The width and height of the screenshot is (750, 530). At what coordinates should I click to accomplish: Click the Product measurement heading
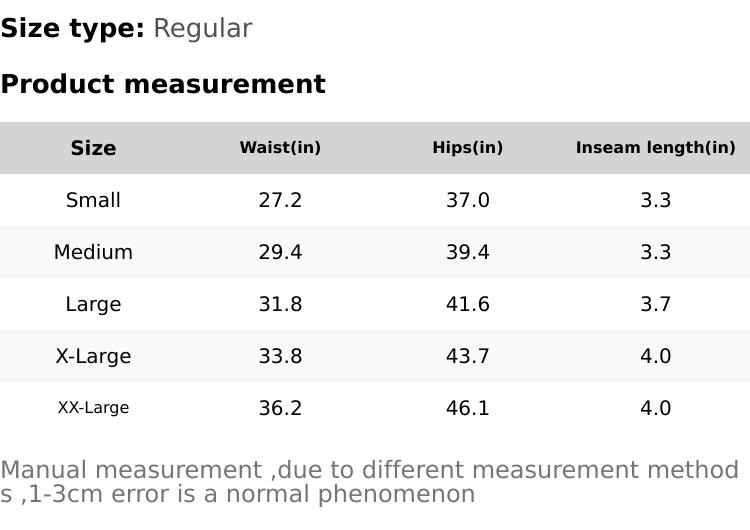[163, 84]
